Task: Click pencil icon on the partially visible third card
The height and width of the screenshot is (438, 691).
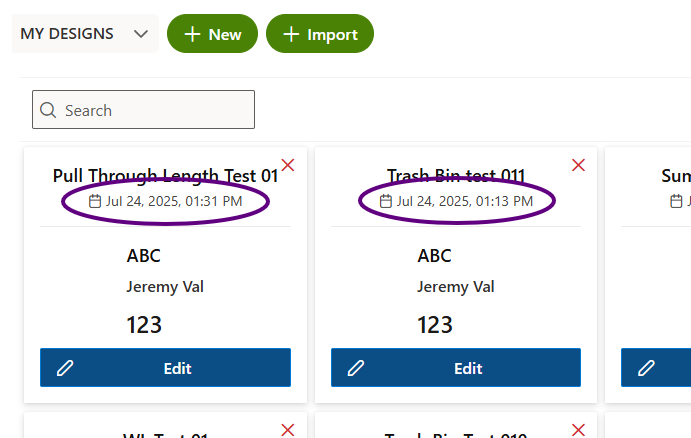Action: 646,368
